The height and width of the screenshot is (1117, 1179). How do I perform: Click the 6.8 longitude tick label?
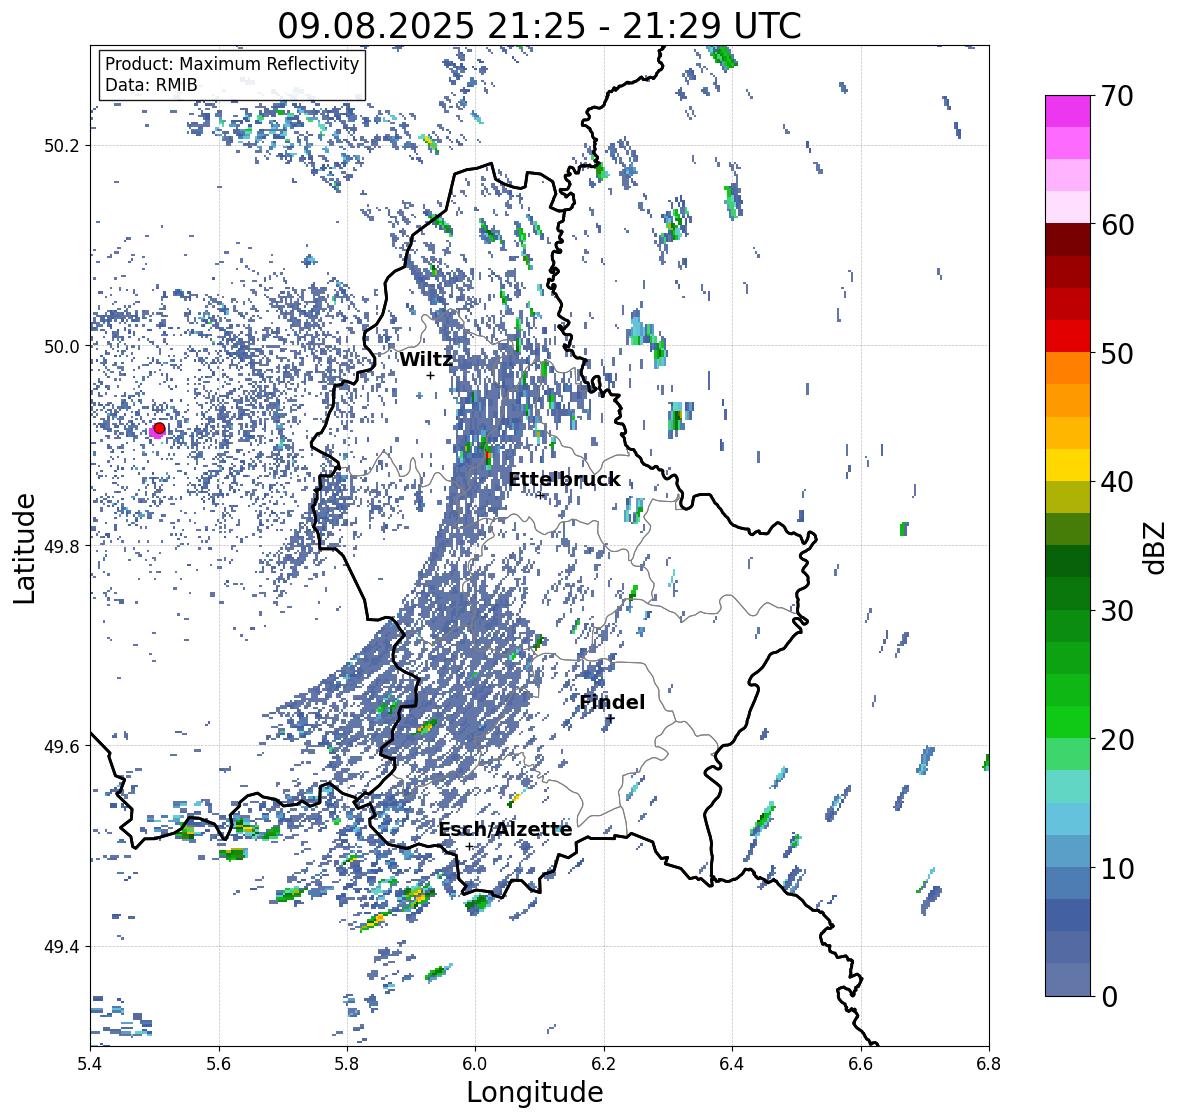[989, 1063]
